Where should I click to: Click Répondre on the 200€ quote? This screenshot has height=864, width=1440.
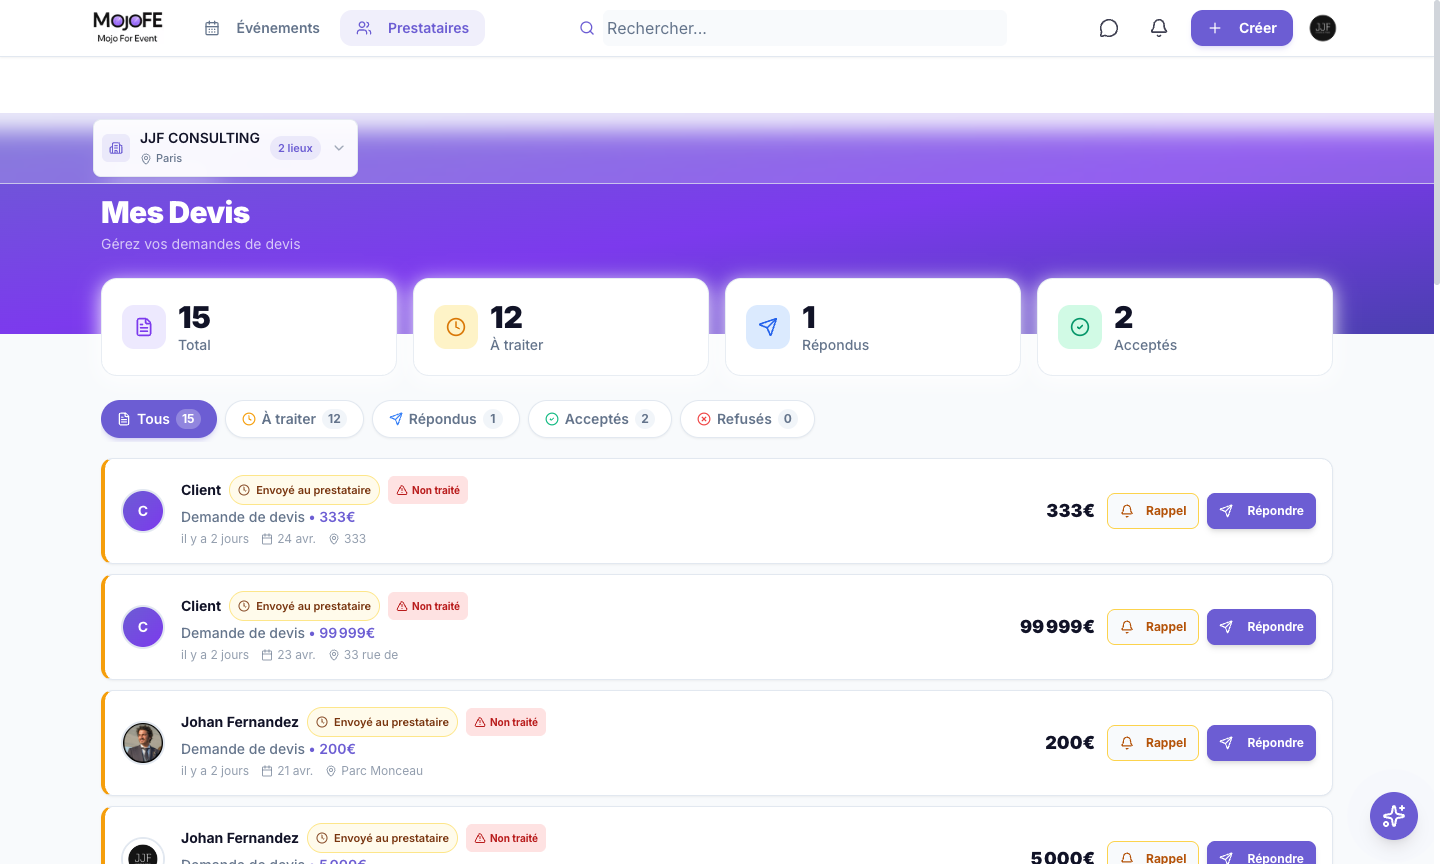pos(1261,743)
